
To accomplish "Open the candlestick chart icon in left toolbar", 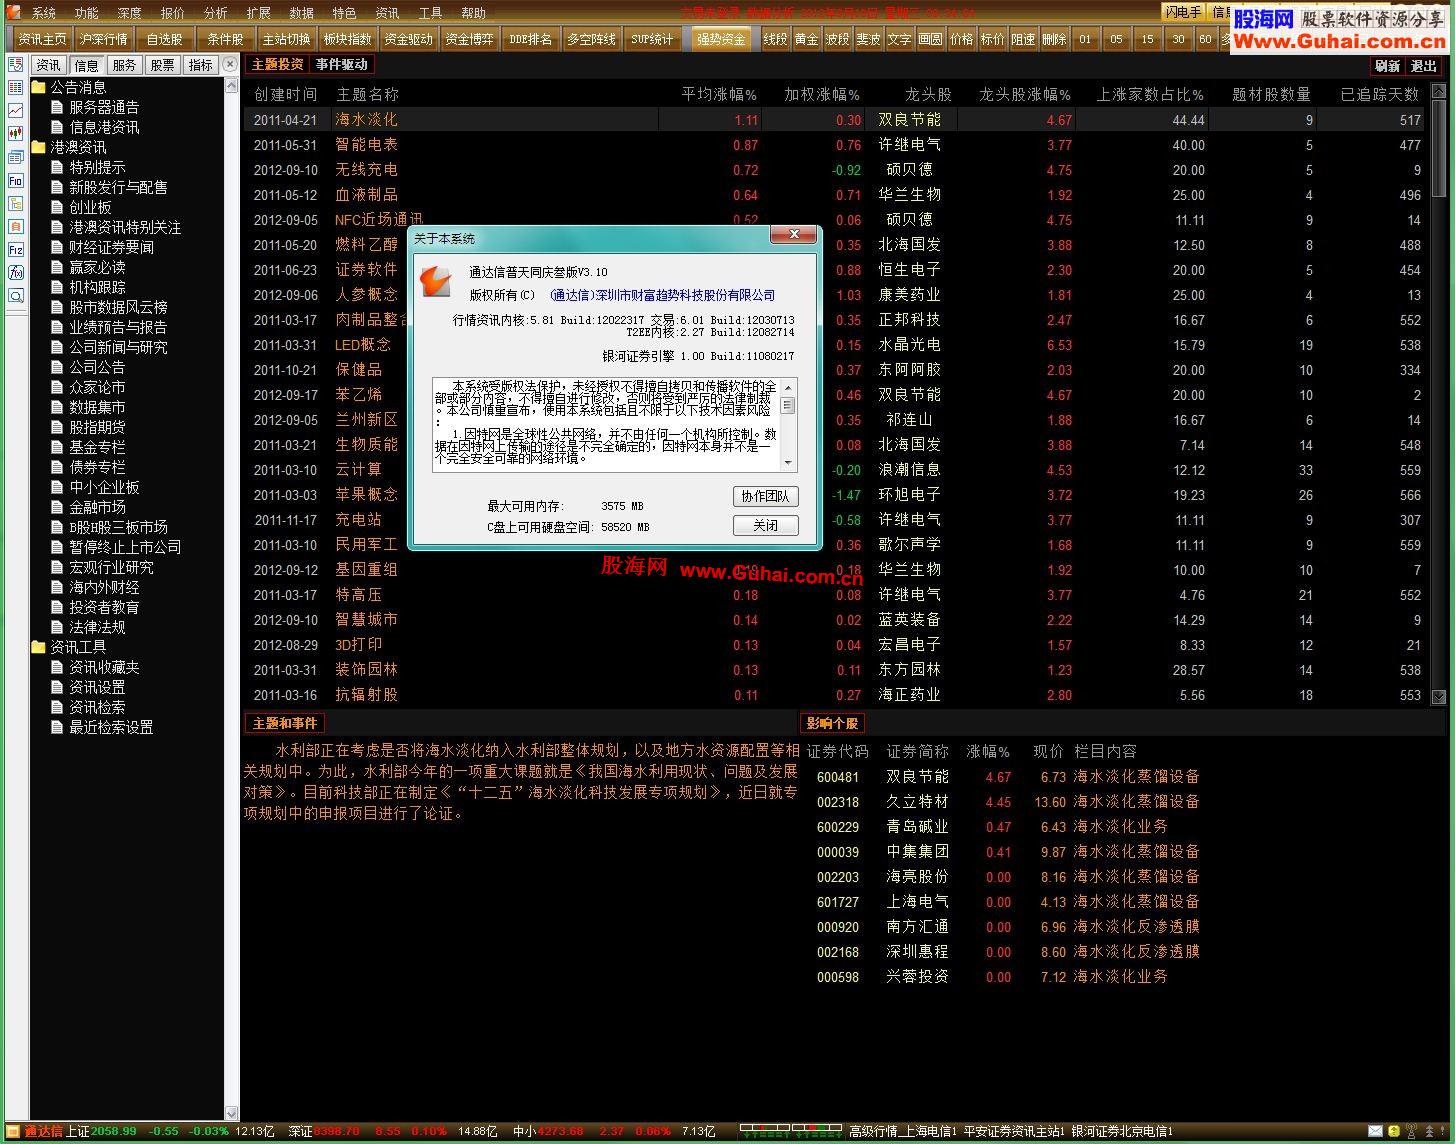I will coord(15,134).
